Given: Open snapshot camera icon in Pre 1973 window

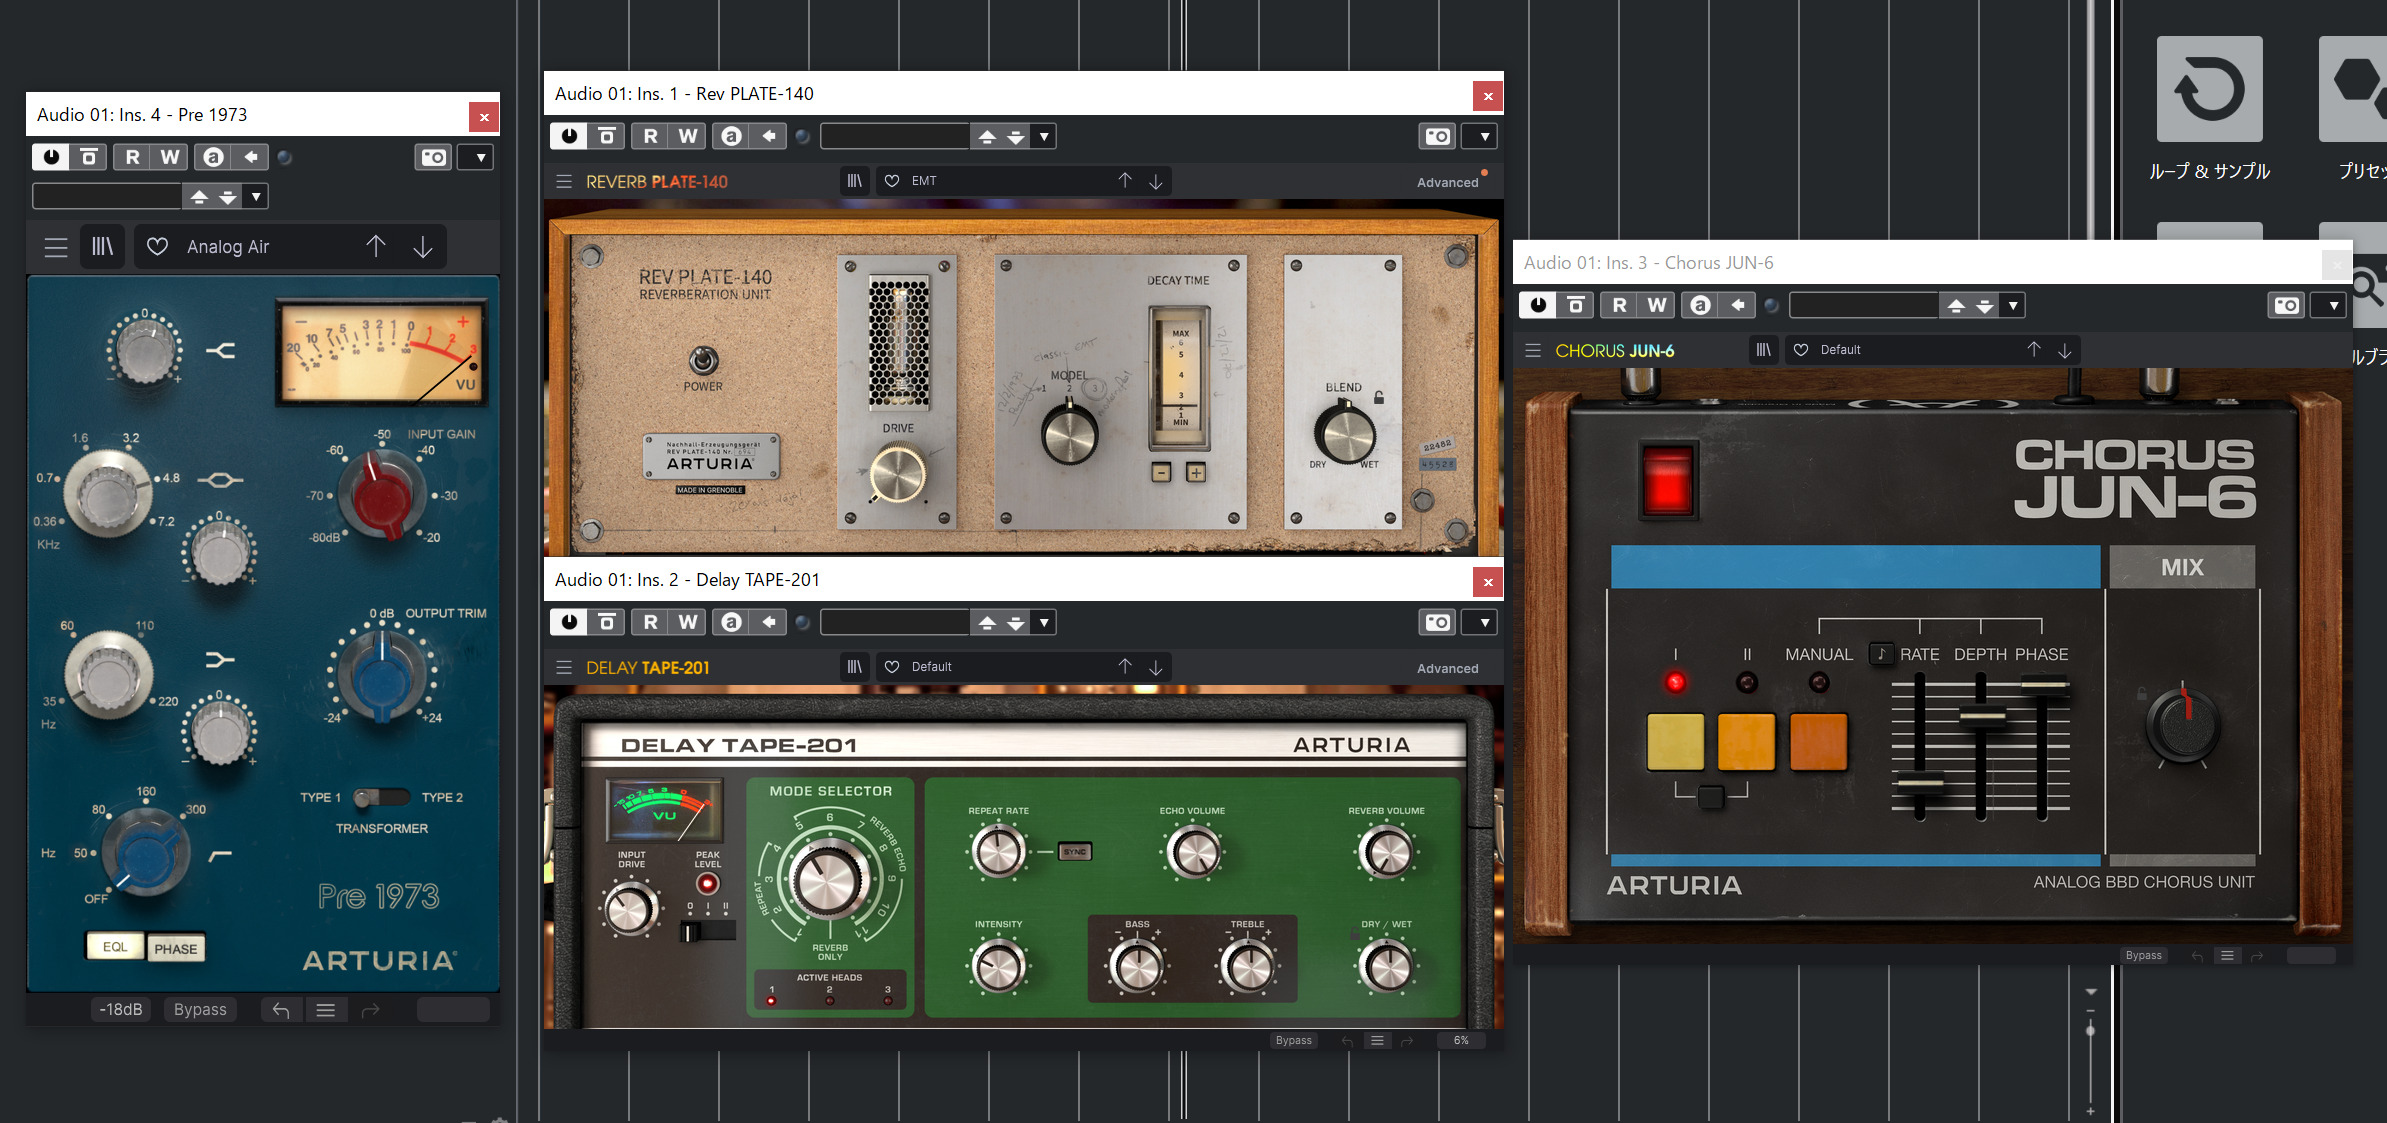Looking at the screenshot, I should coord(433,157).
